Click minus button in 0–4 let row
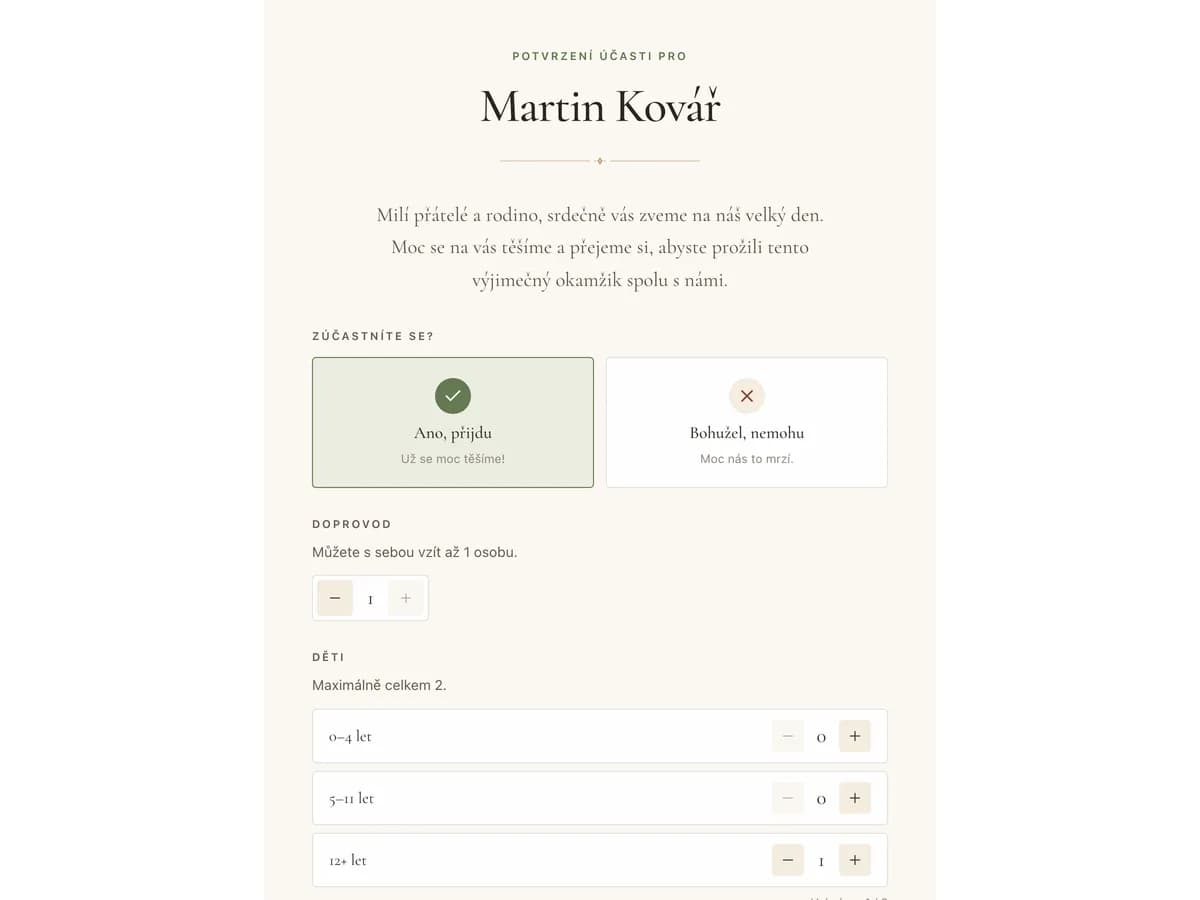 coord(788,736)
